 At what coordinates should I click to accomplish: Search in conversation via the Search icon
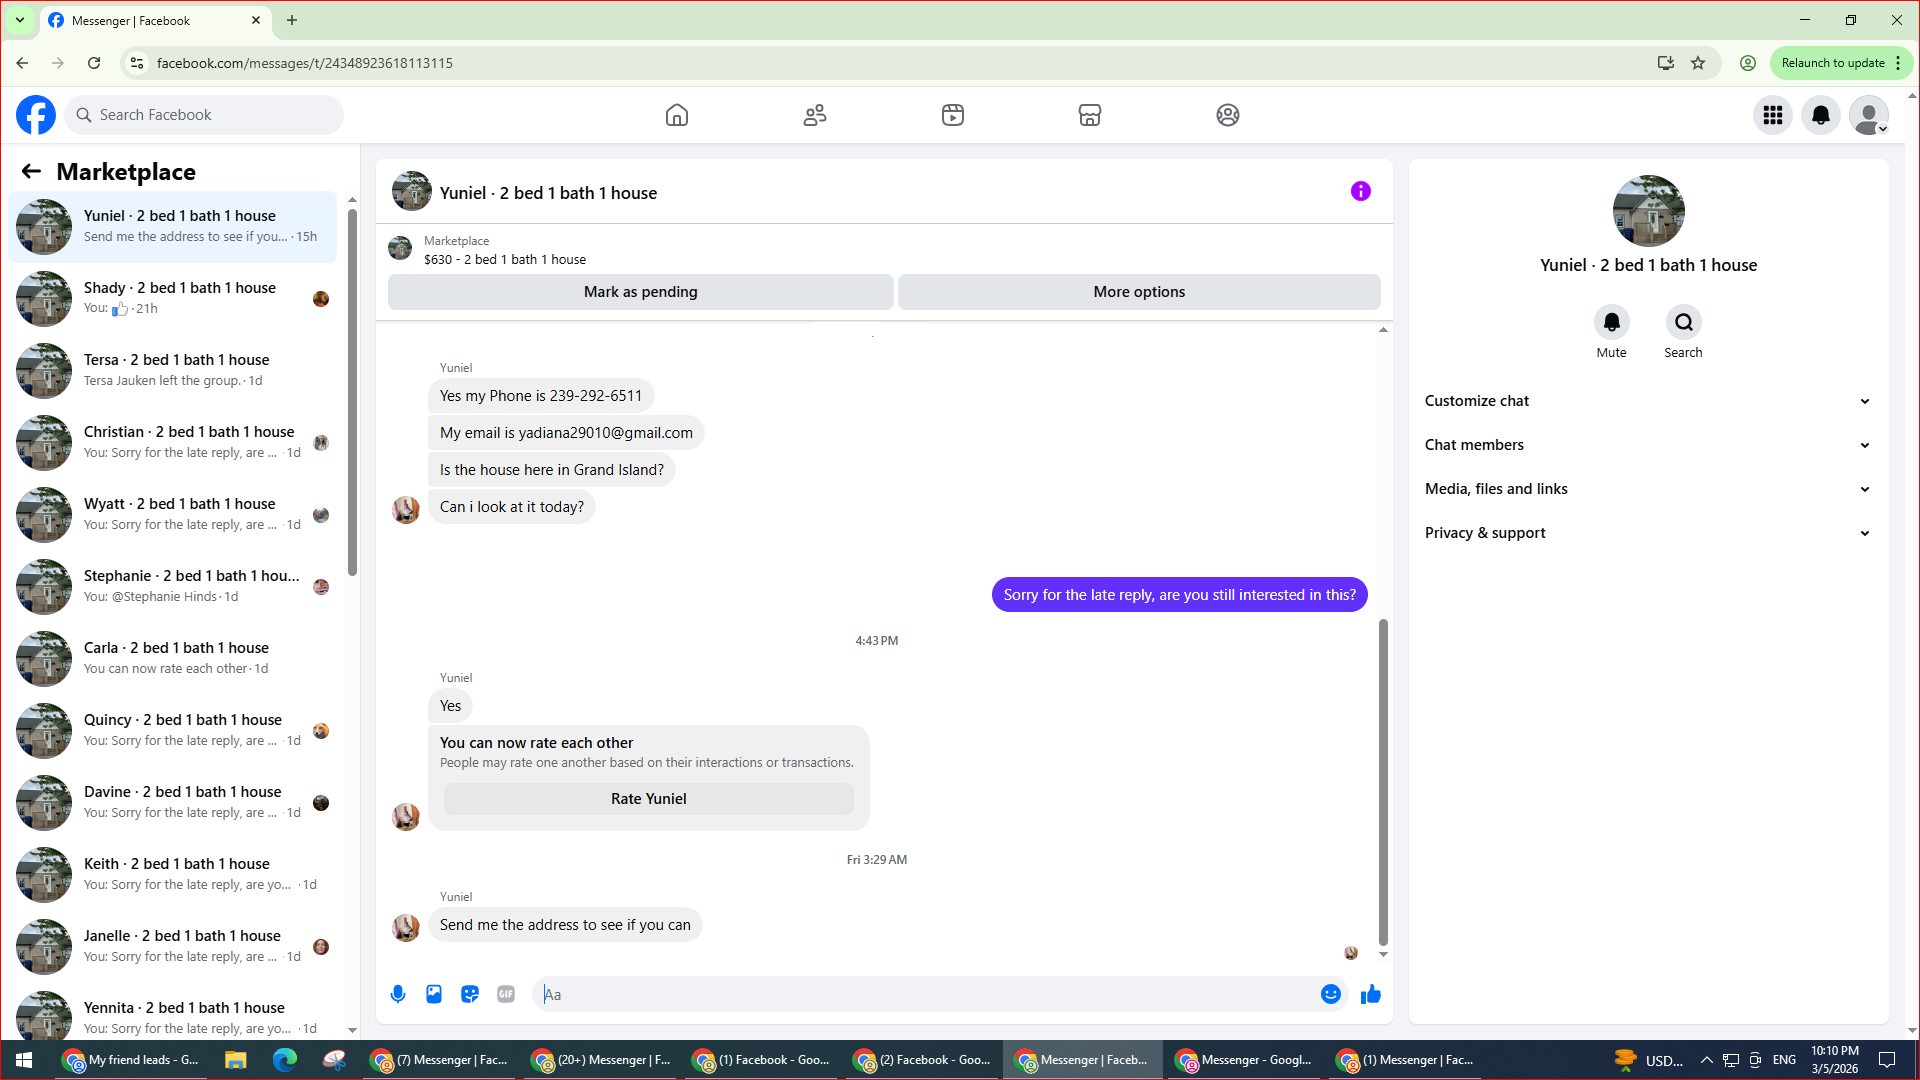(1683, 323)
